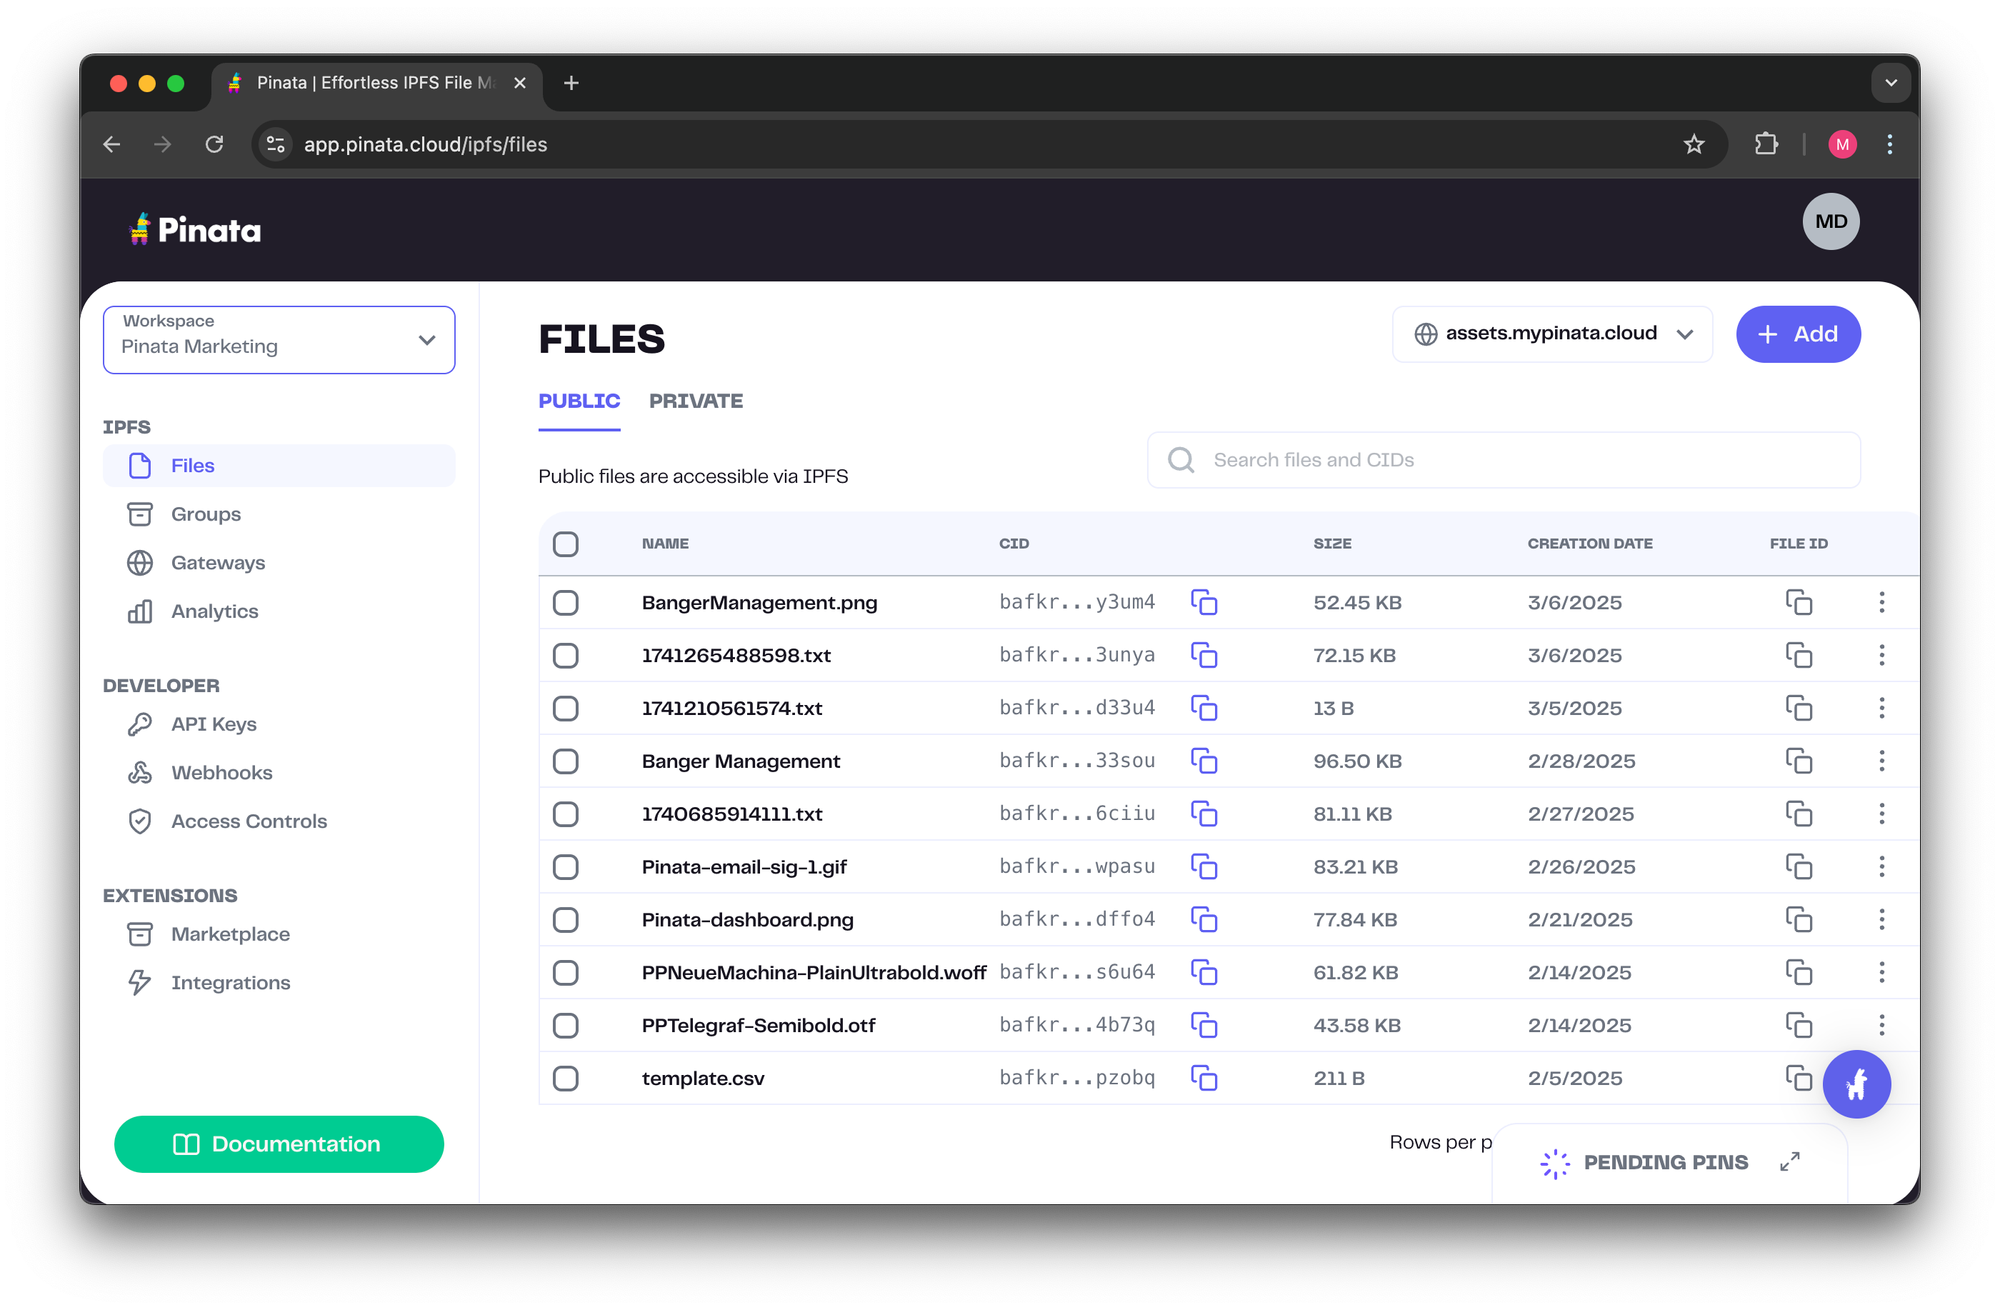
Task: Click the Add file button
Action: click(1797, 334)
